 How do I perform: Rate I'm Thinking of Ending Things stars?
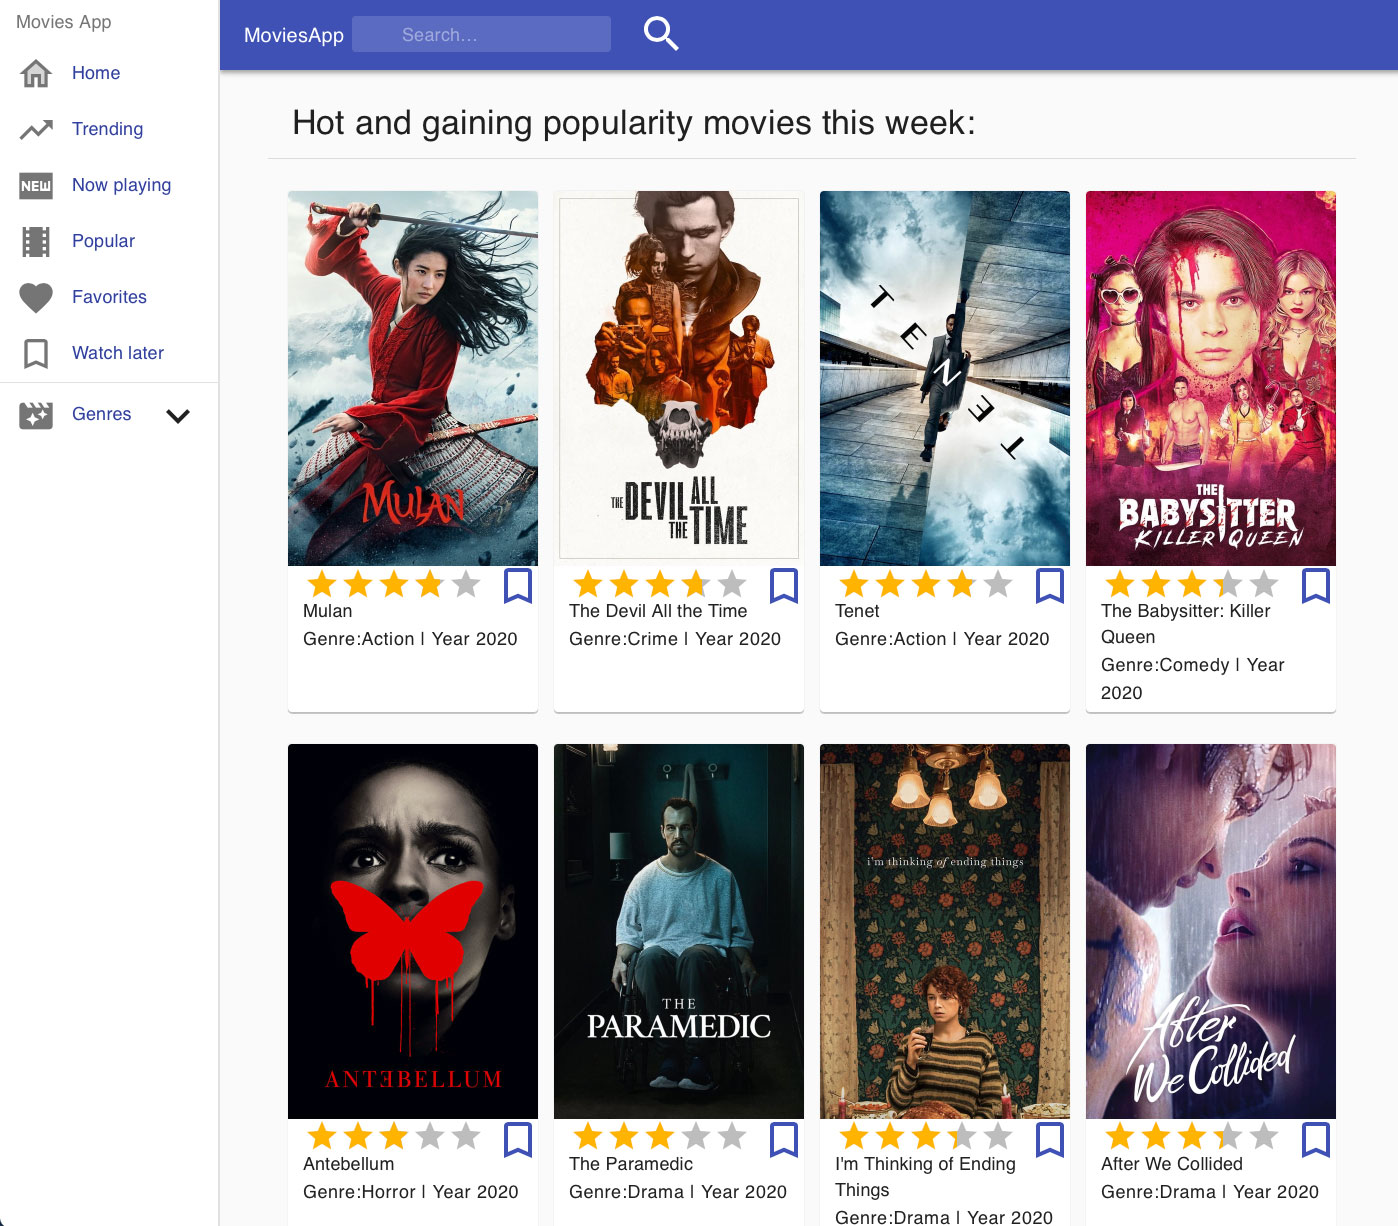[926, 1137]
